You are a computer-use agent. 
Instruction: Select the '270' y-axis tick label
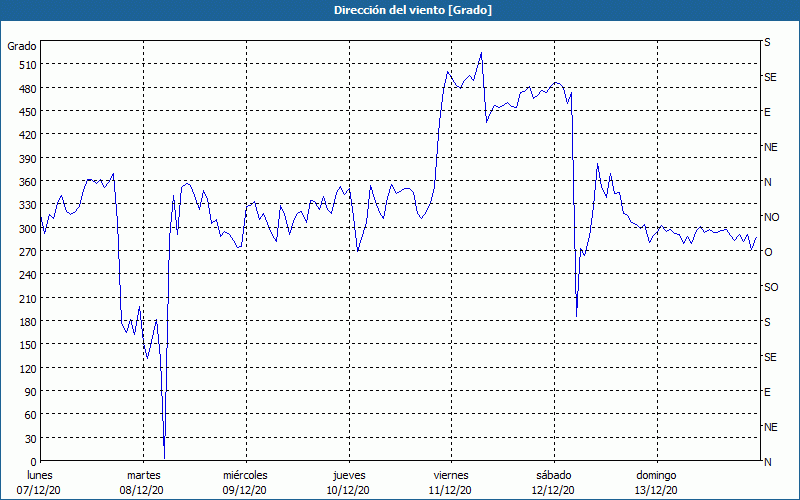[x=28, y=252]
